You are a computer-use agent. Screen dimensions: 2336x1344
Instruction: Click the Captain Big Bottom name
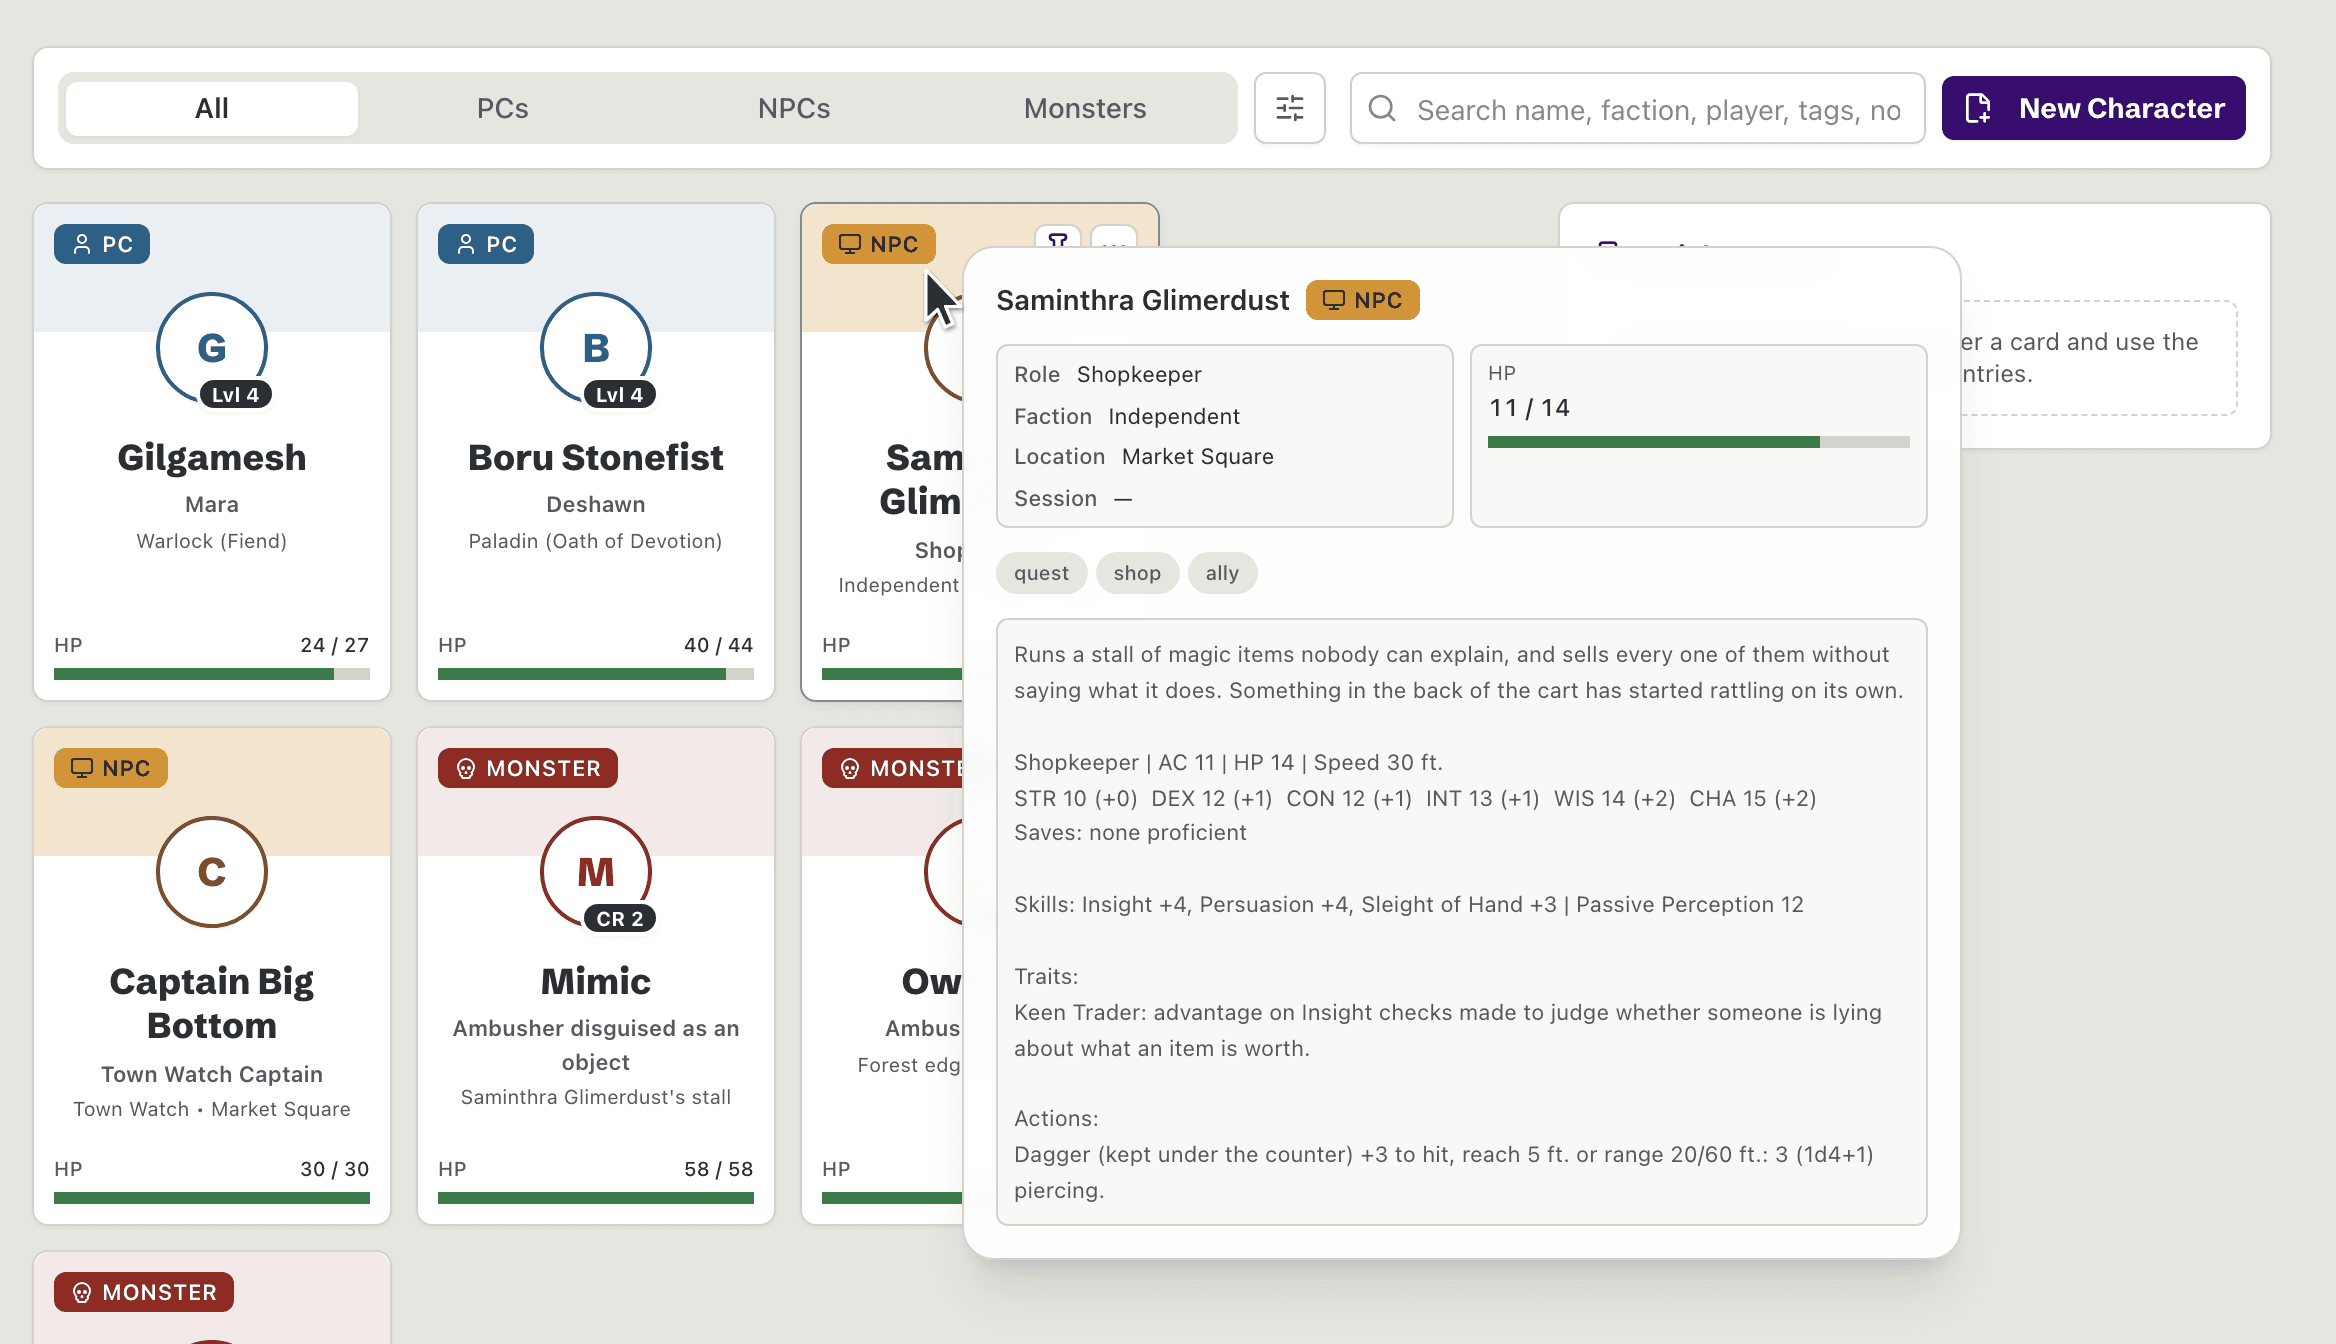[x=212, y=1003]
